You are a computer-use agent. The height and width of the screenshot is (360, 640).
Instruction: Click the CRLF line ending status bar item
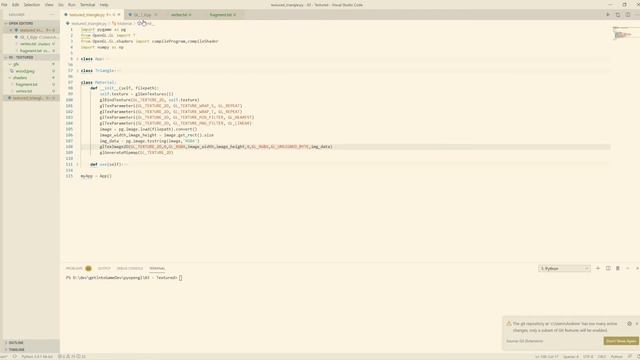tap(602, 357)
